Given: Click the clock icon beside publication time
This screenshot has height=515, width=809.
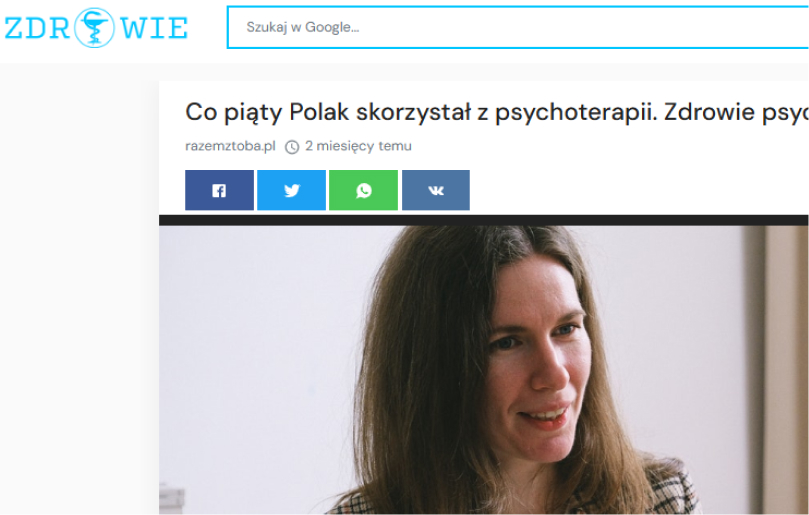Looking at the screenshot, I should tap(292, 147).
